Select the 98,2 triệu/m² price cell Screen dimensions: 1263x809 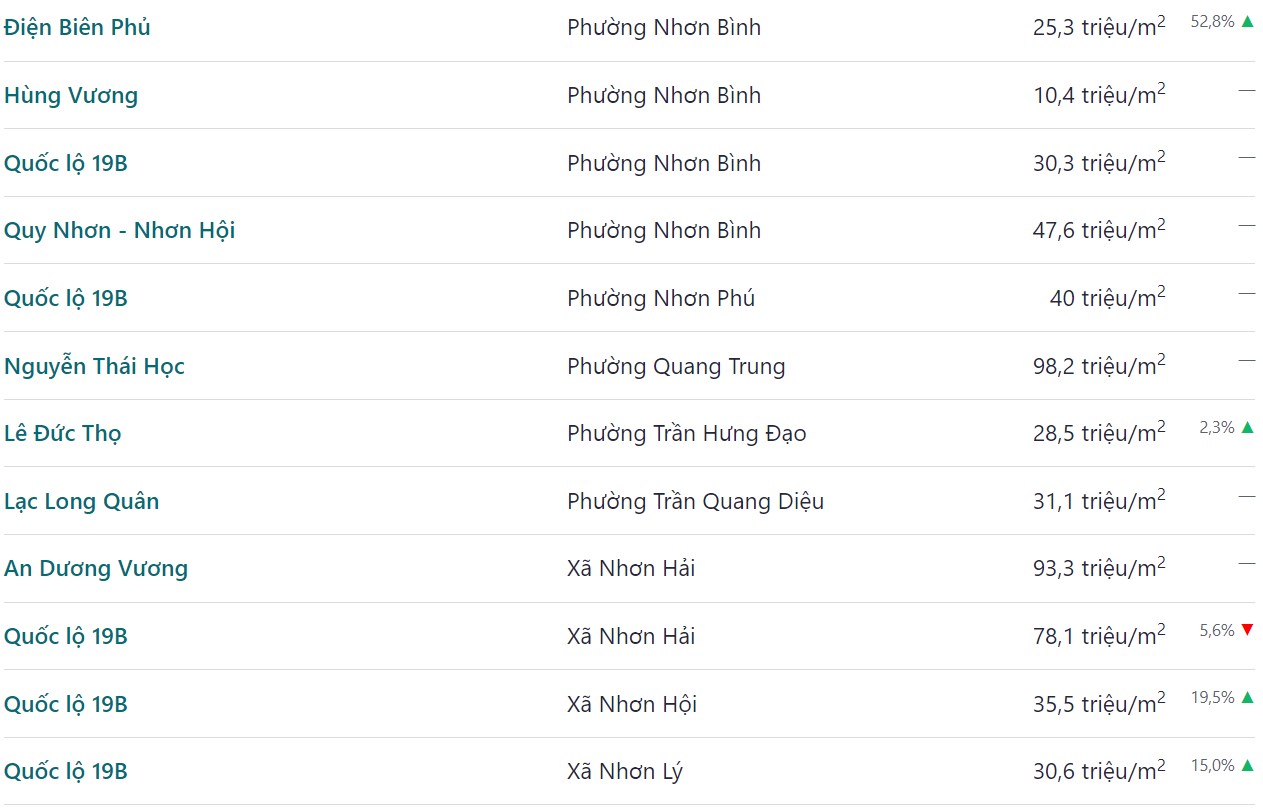(x=1099, y=364)
